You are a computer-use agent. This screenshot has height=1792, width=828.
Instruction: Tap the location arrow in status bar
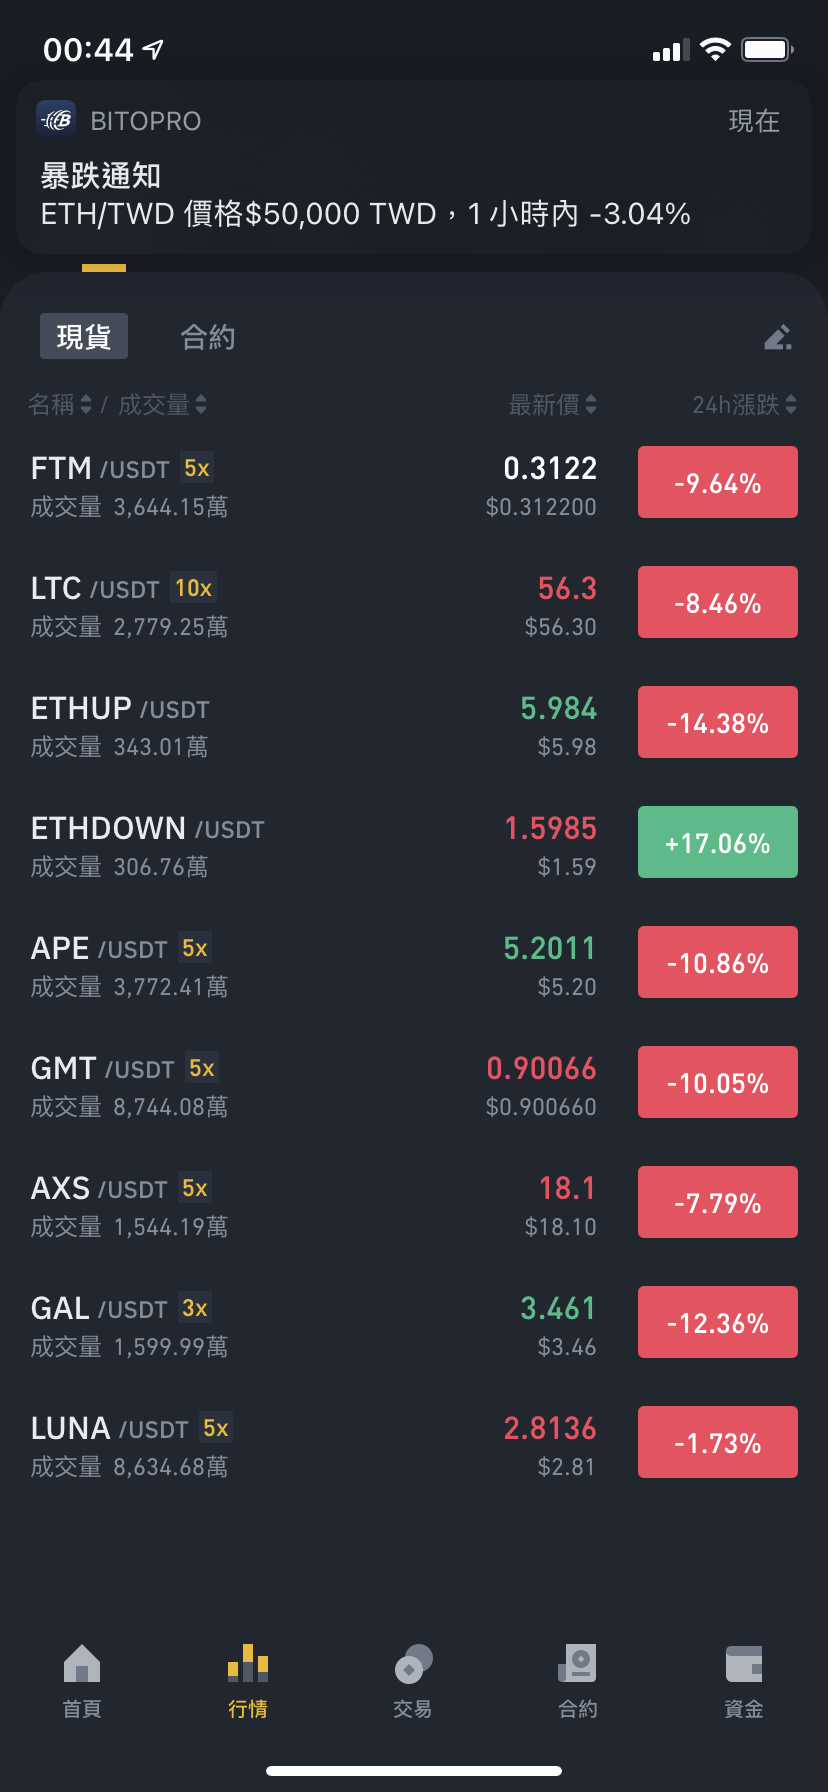pyautogui.click(x=153, y=49)
